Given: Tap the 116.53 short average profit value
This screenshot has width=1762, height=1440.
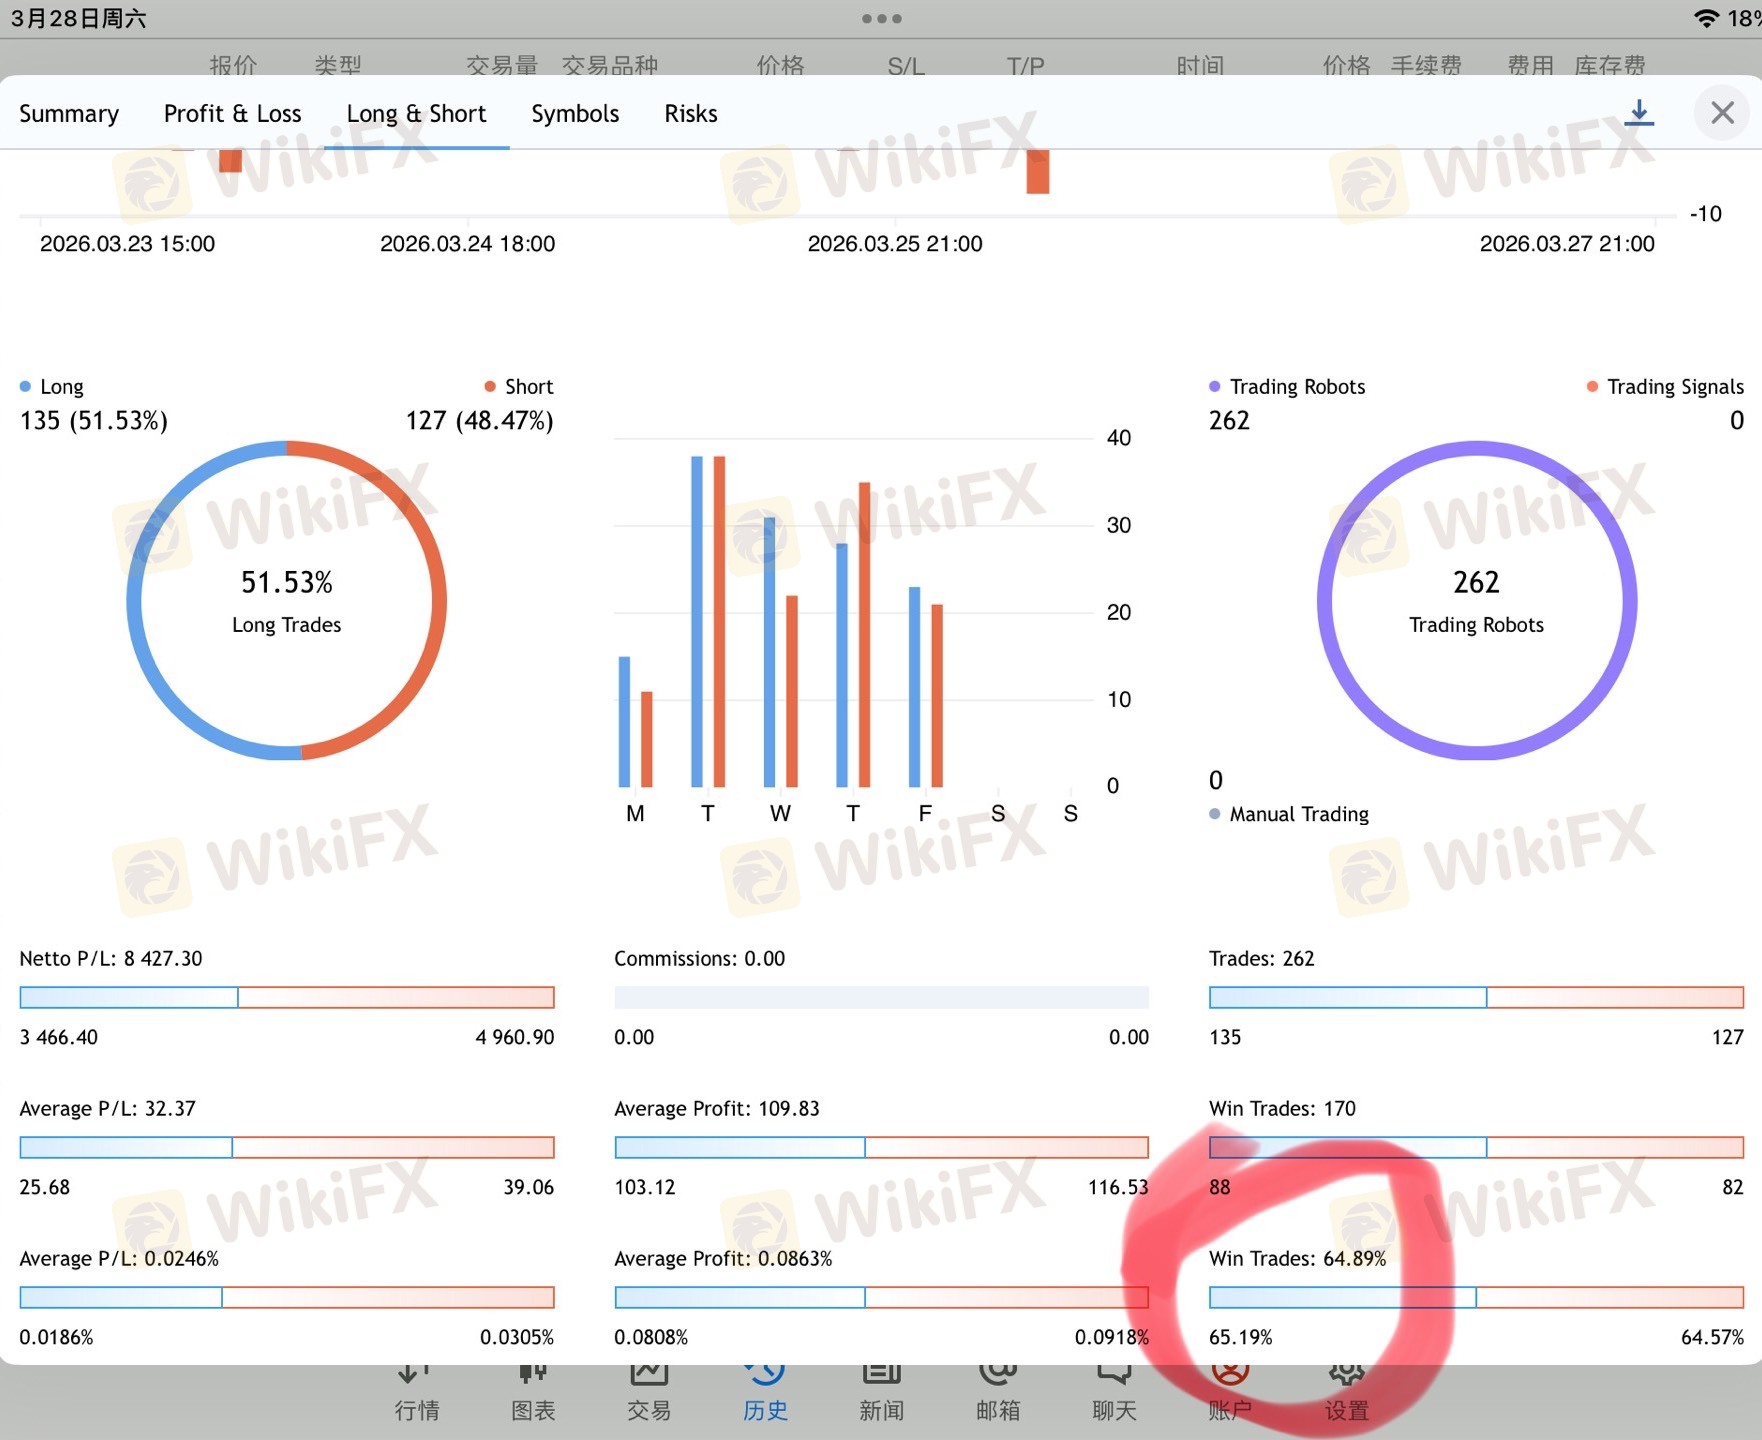Looking at the screenshot, I should point(1118,1187).
